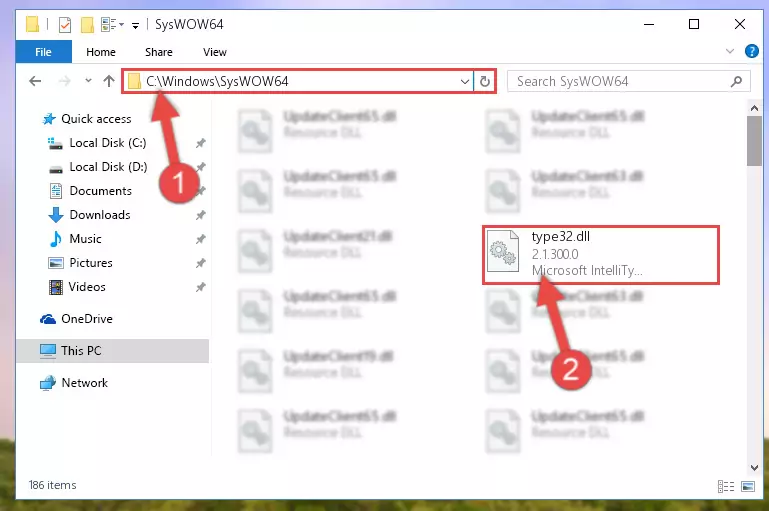Open Downloads in the sidebar
The height and width of the screenshot is (511, 769).
click(x=100, y=215)
